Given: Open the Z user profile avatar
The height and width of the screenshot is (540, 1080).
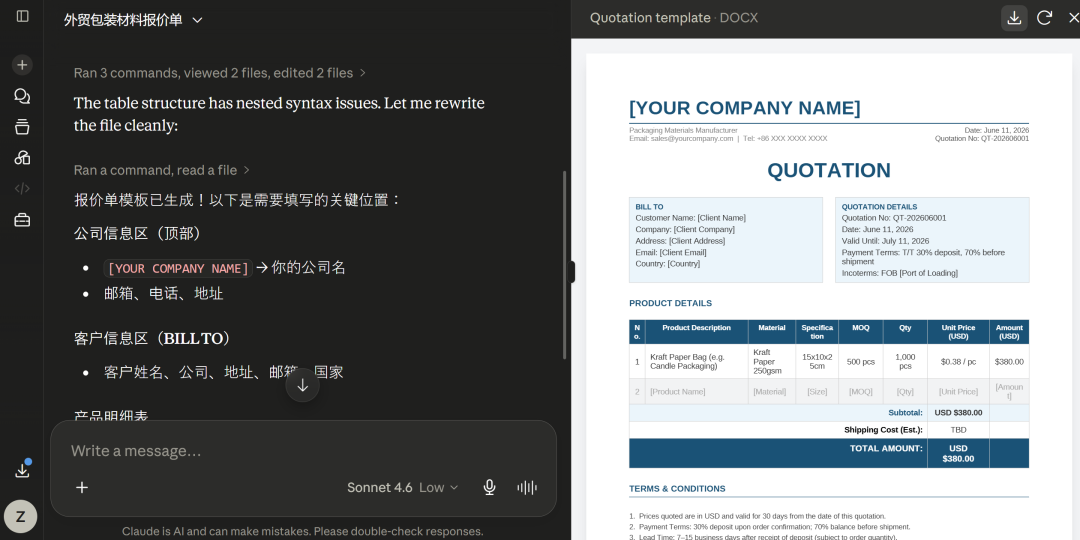Looking at the screenshot, I should click(x=21, y=517).
